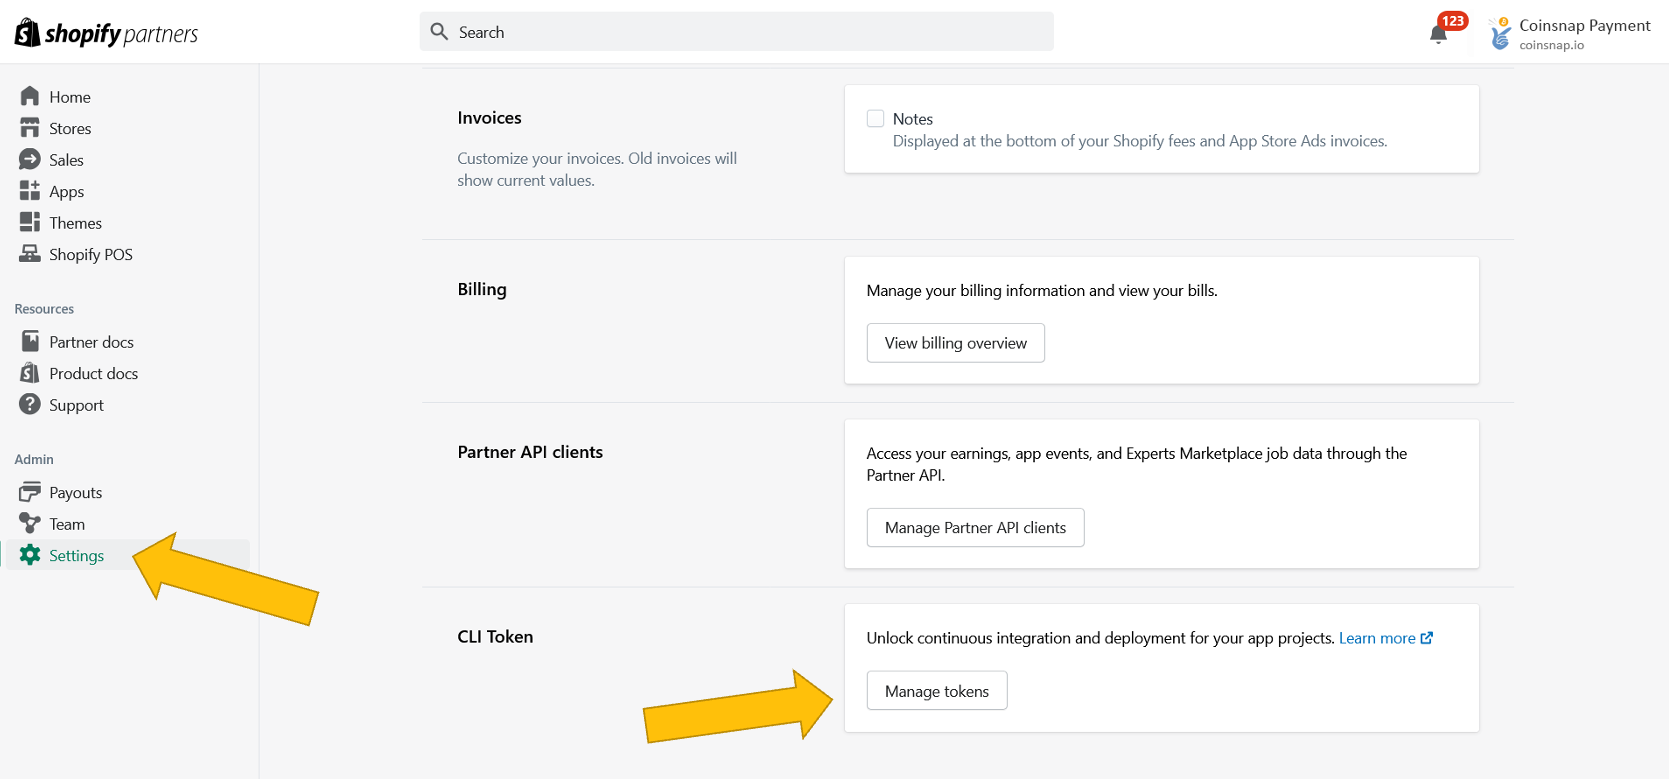The width and height of the screenshot is (1669, 779).
Task: Click external link icon beside Learn more
Action: pyautogui.click(x=1427, y=638)
